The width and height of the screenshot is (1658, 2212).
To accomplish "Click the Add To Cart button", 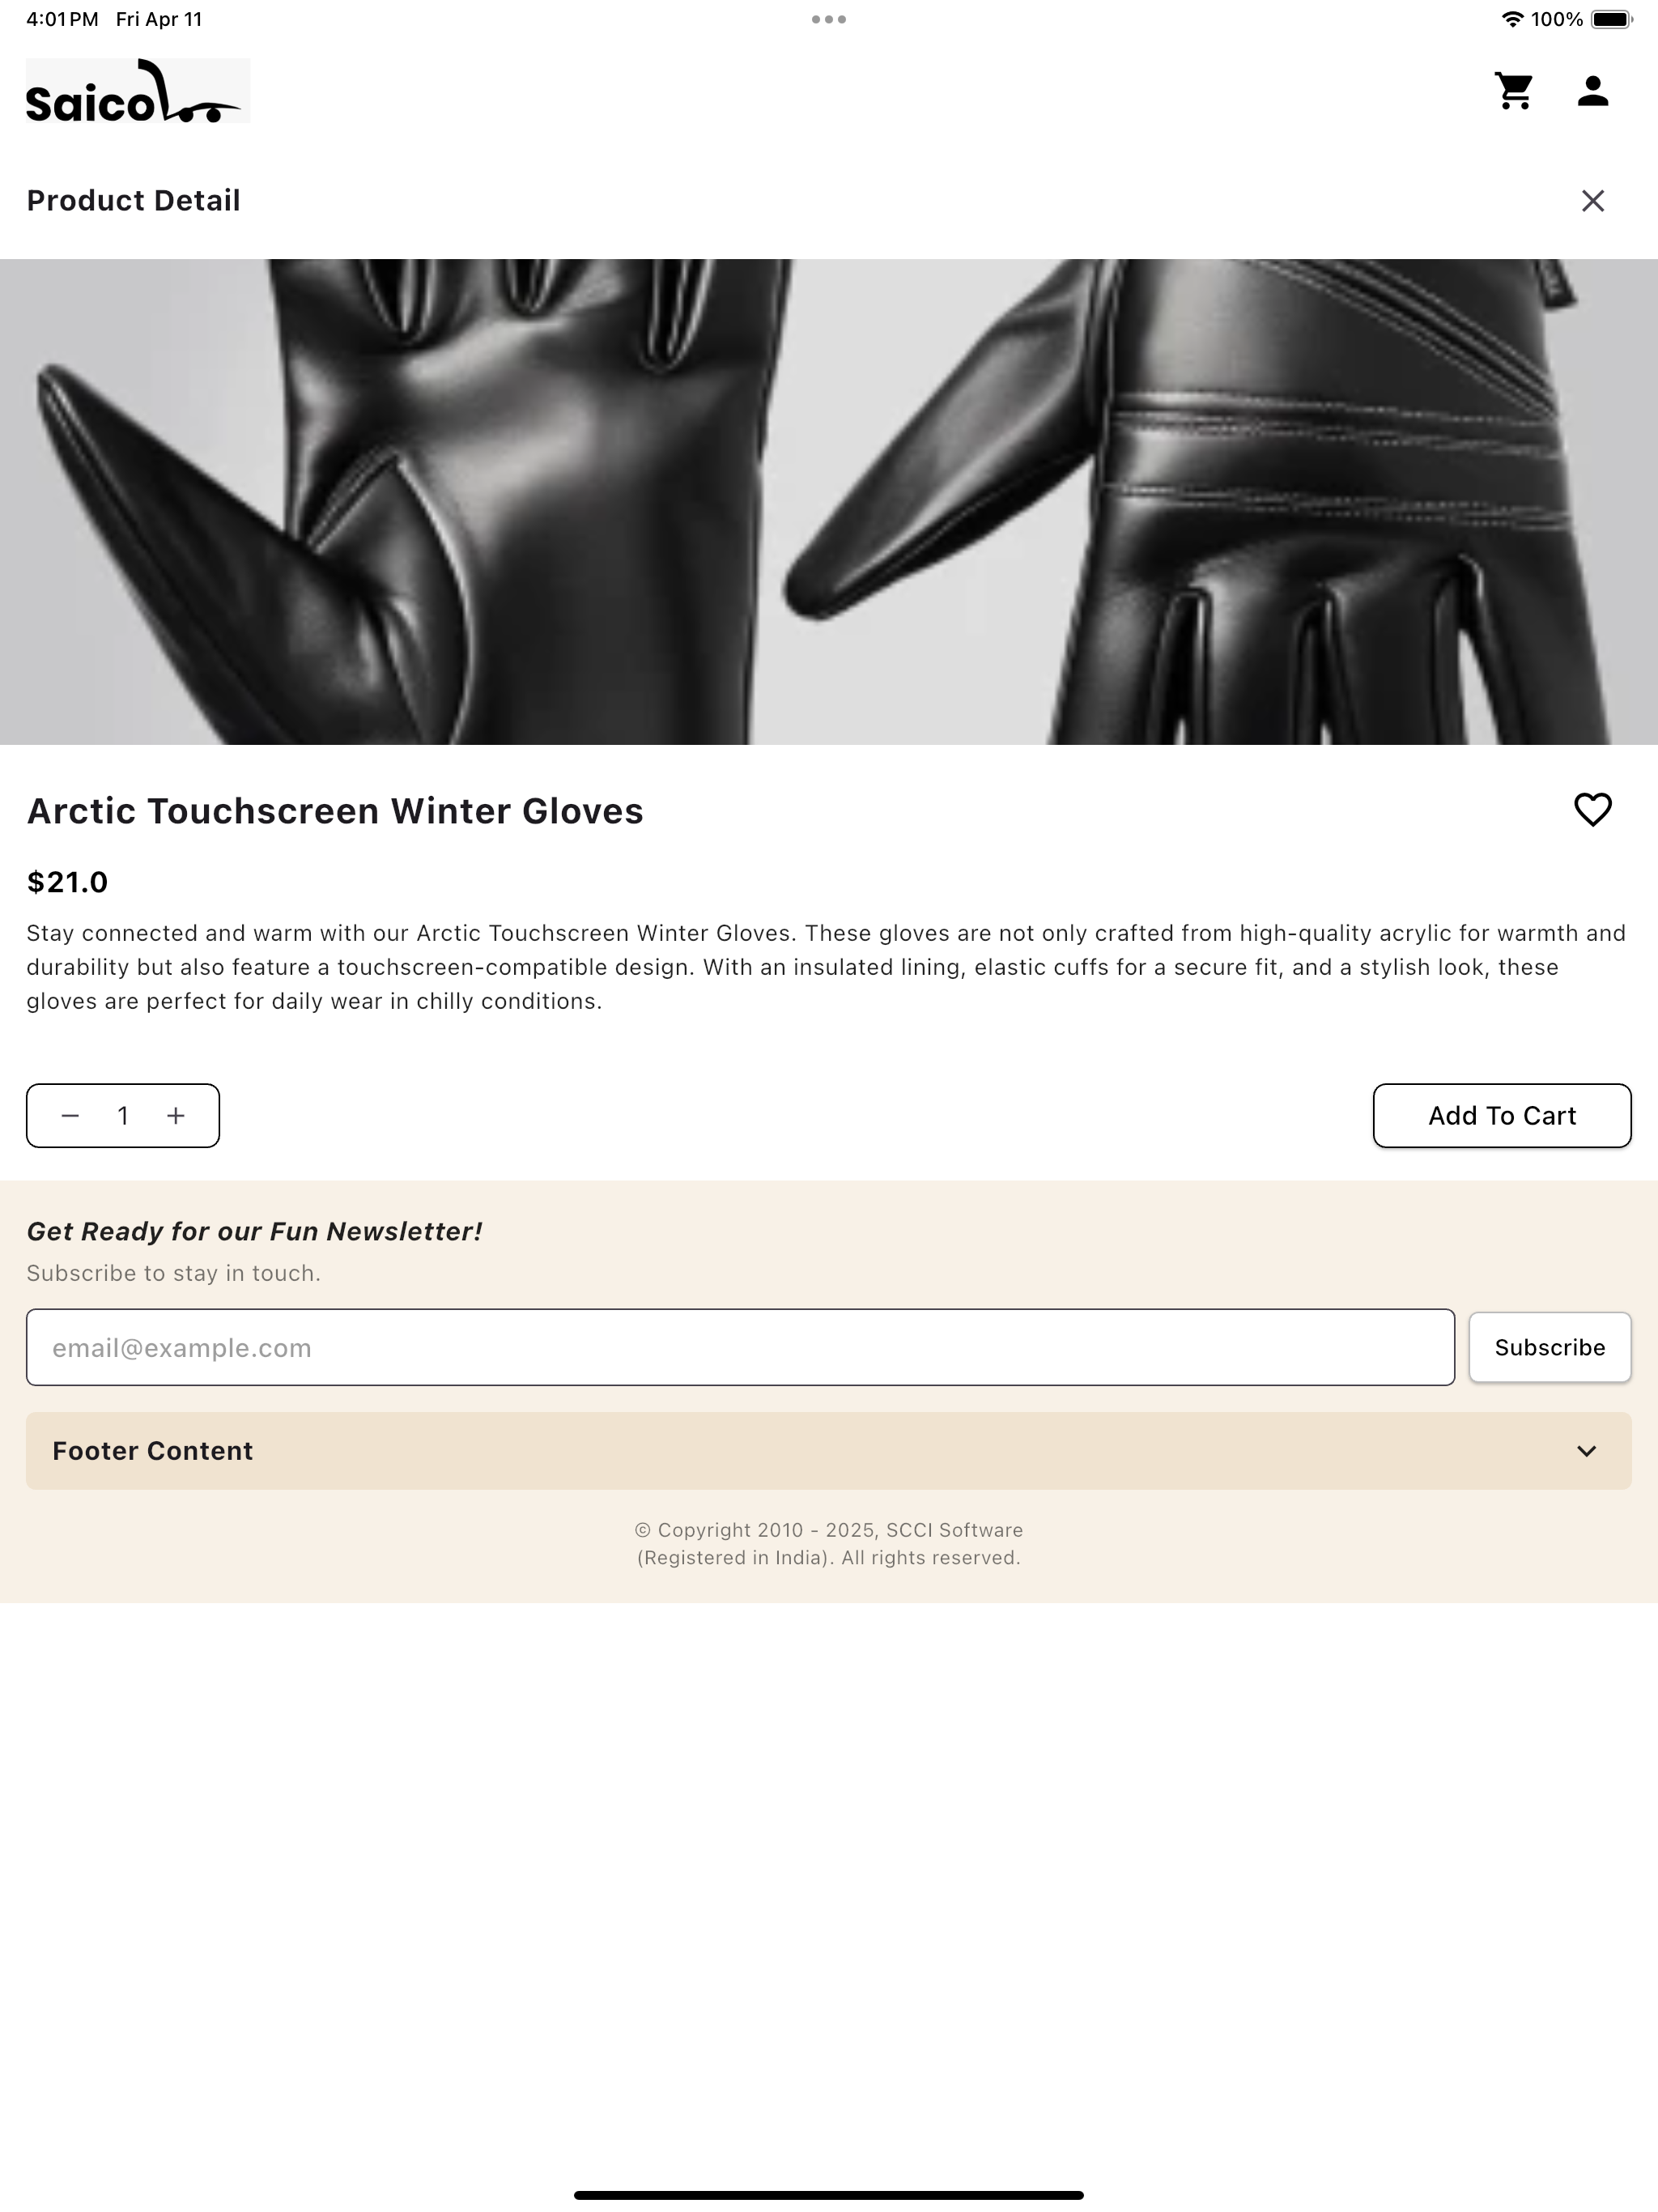I will pyautogui.click(x=1501, y=1115).
